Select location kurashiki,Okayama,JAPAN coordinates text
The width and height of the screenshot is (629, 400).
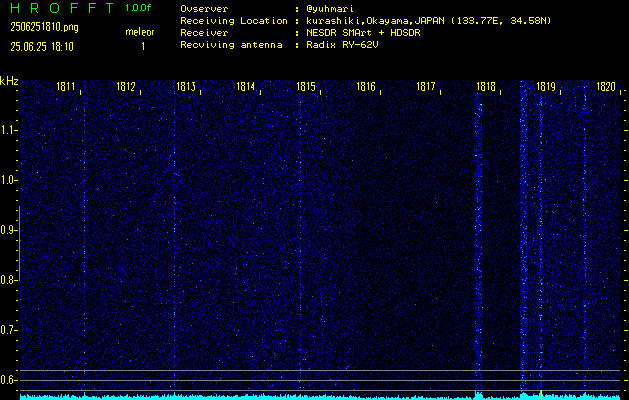[x=428, y=21]
